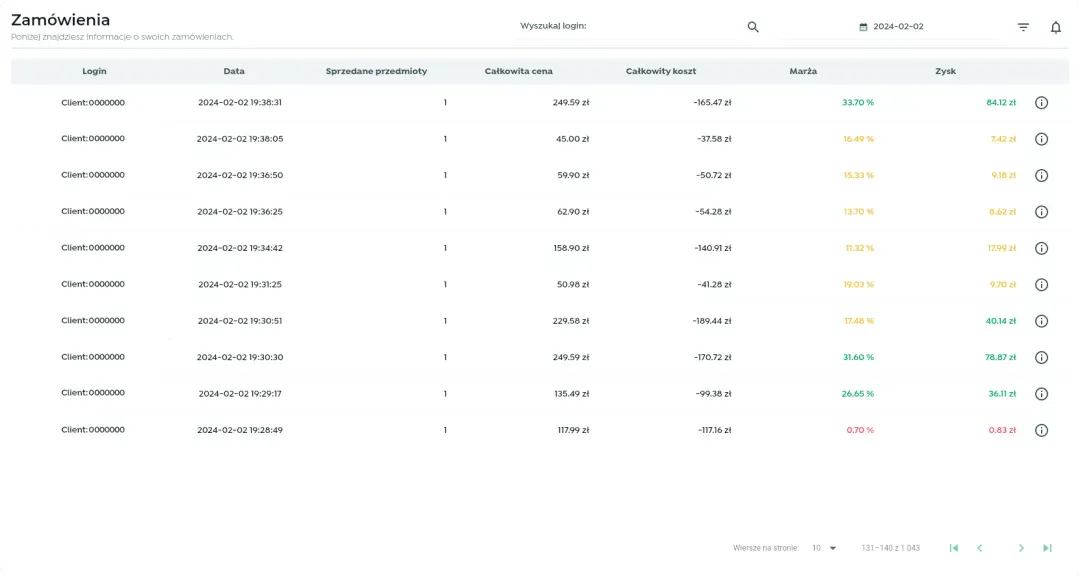Screen dimensions: 1080x576
Task: View info for order with 0.70 % margin
Action: 1041,430
